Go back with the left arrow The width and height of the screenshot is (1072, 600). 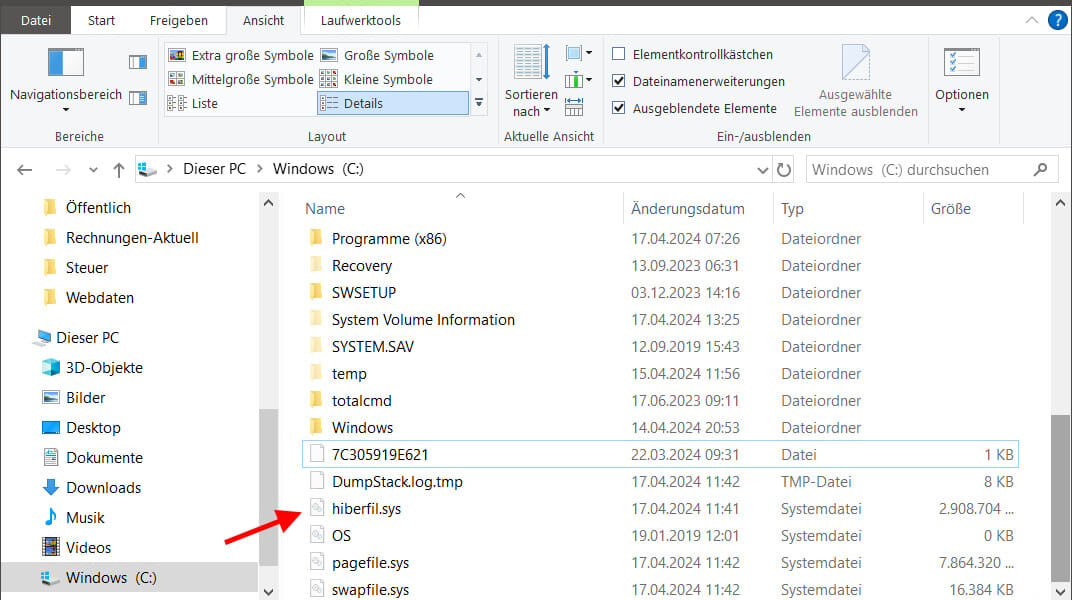[25, 169]
